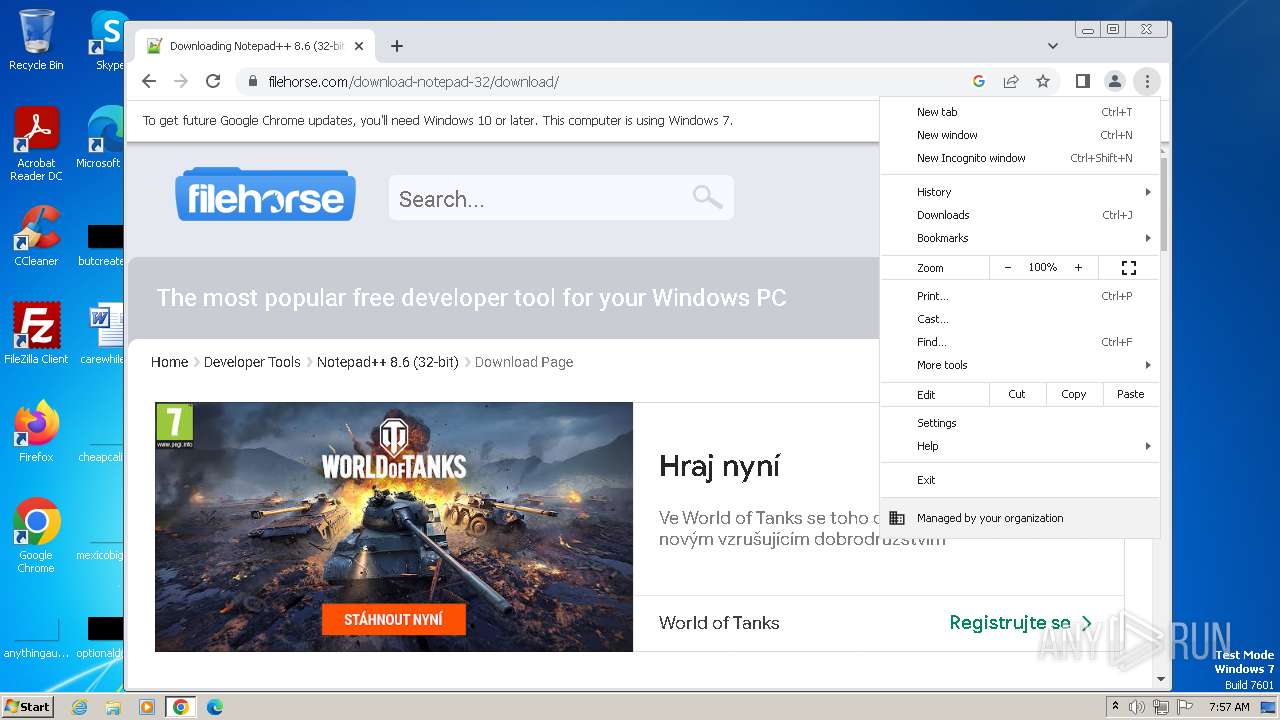Screen dimensions: 1280x720
Task: Increase zoom with plus button
Action: coord(1078,268)
